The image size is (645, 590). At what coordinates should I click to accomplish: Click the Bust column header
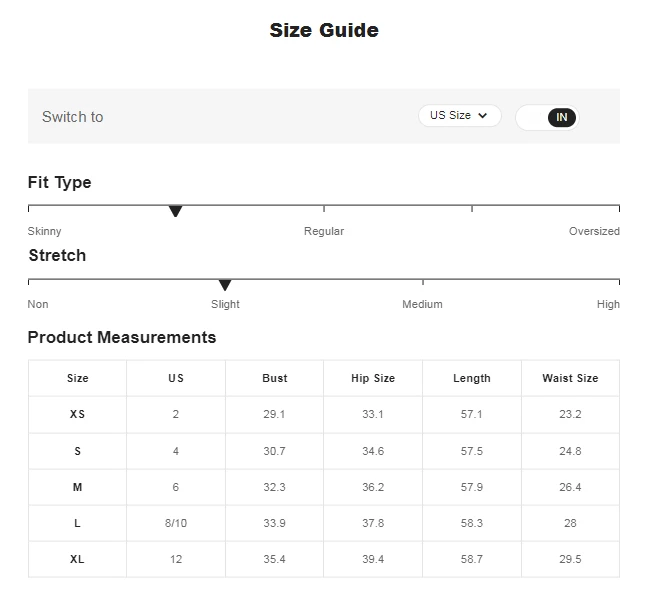pyautogui.click(x=275, y=378)
